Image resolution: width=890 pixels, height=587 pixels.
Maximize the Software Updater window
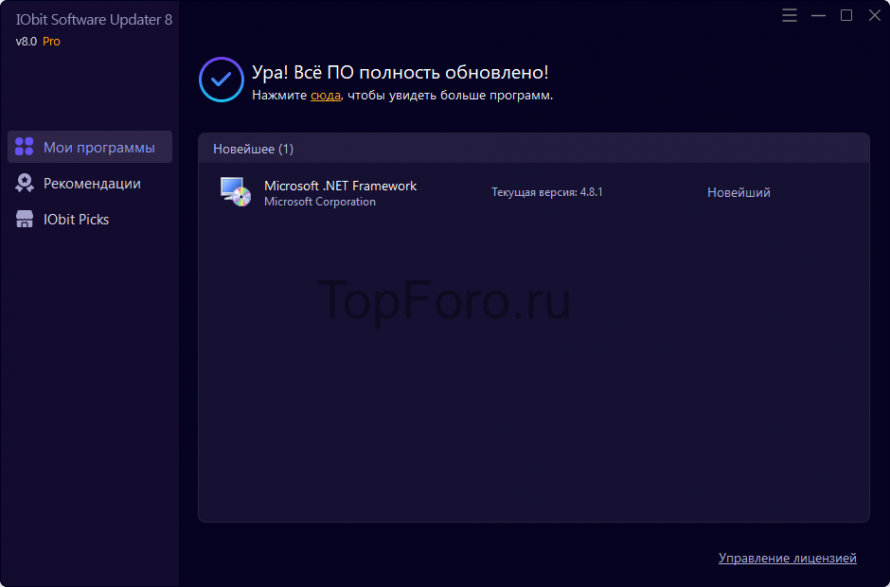pyautogui.click(x=846, y=15)
